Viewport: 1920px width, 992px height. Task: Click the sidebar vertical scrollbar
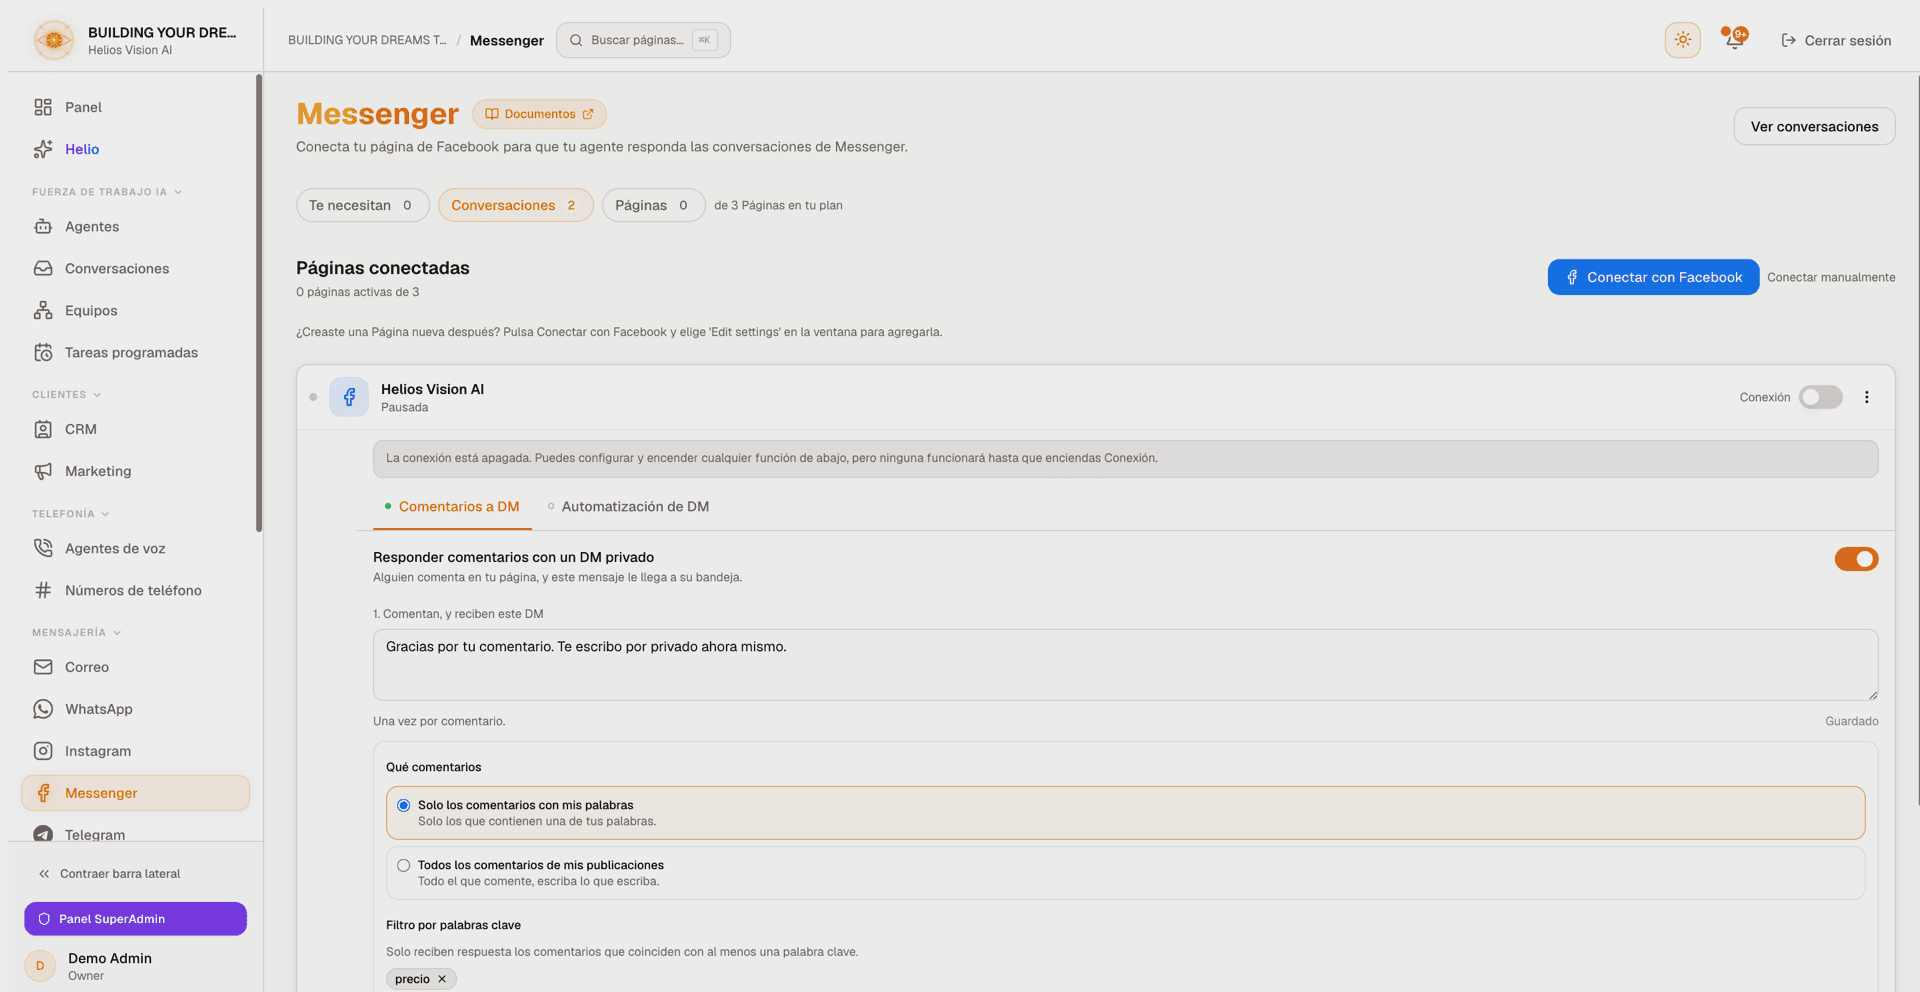pyautogui.click(x=259, y=303)
